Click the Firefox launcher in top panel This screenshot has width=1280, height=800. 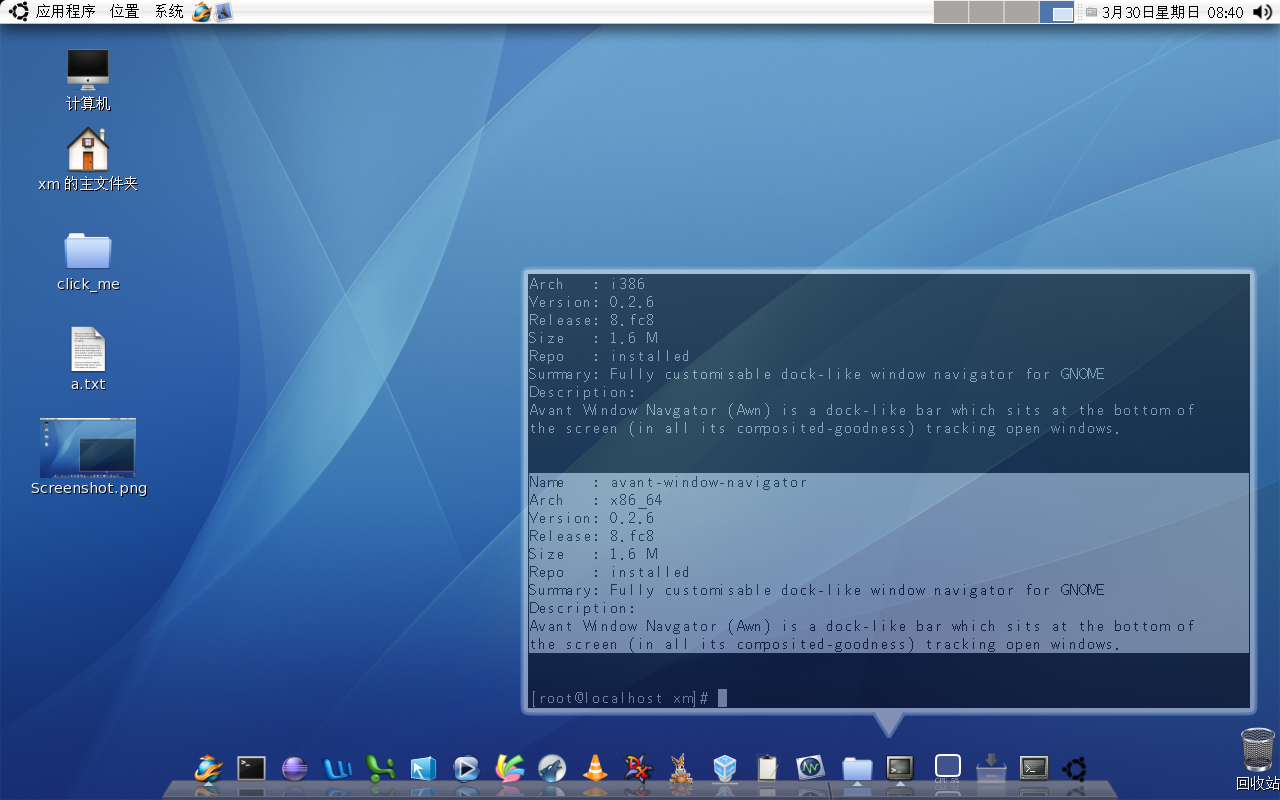202,12
